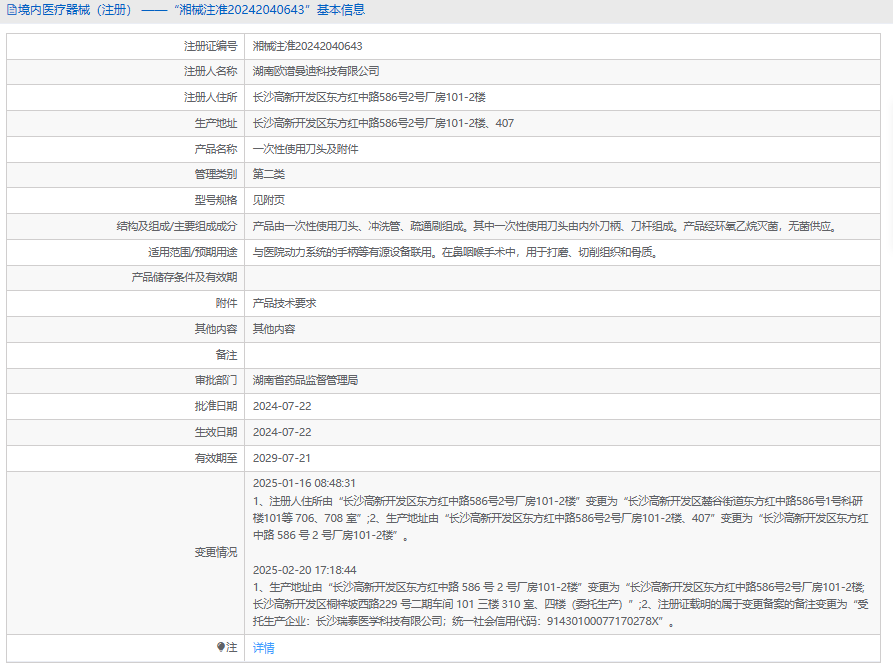Viewport: 893px width, 667px height.
Task: Click the 注册证编号 label cell
Action: 210,46
